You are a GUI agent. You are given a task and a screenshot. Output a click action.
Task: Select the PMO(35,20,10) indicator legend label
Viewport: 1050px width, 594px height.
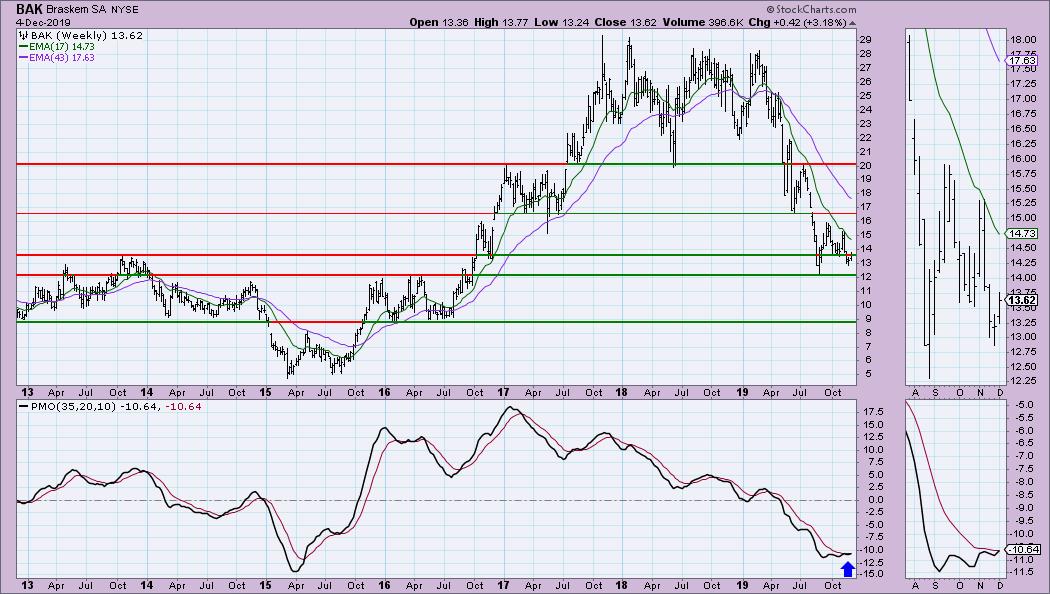pos(74,406)
